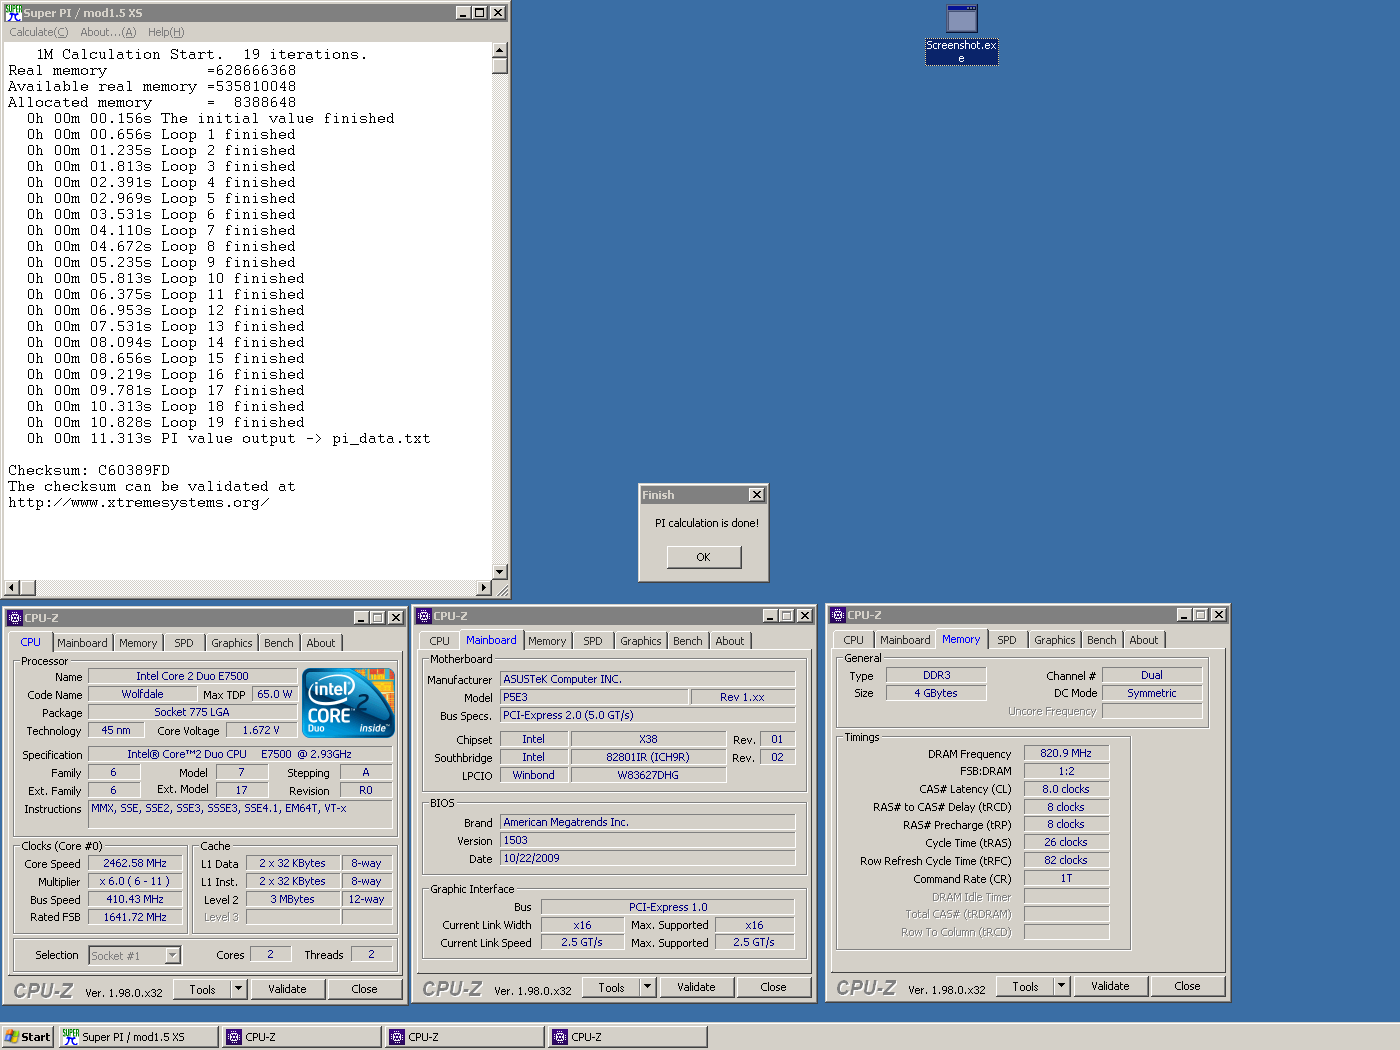Click the CAS# Latency value 8.0 clocks

(1066, 789)
